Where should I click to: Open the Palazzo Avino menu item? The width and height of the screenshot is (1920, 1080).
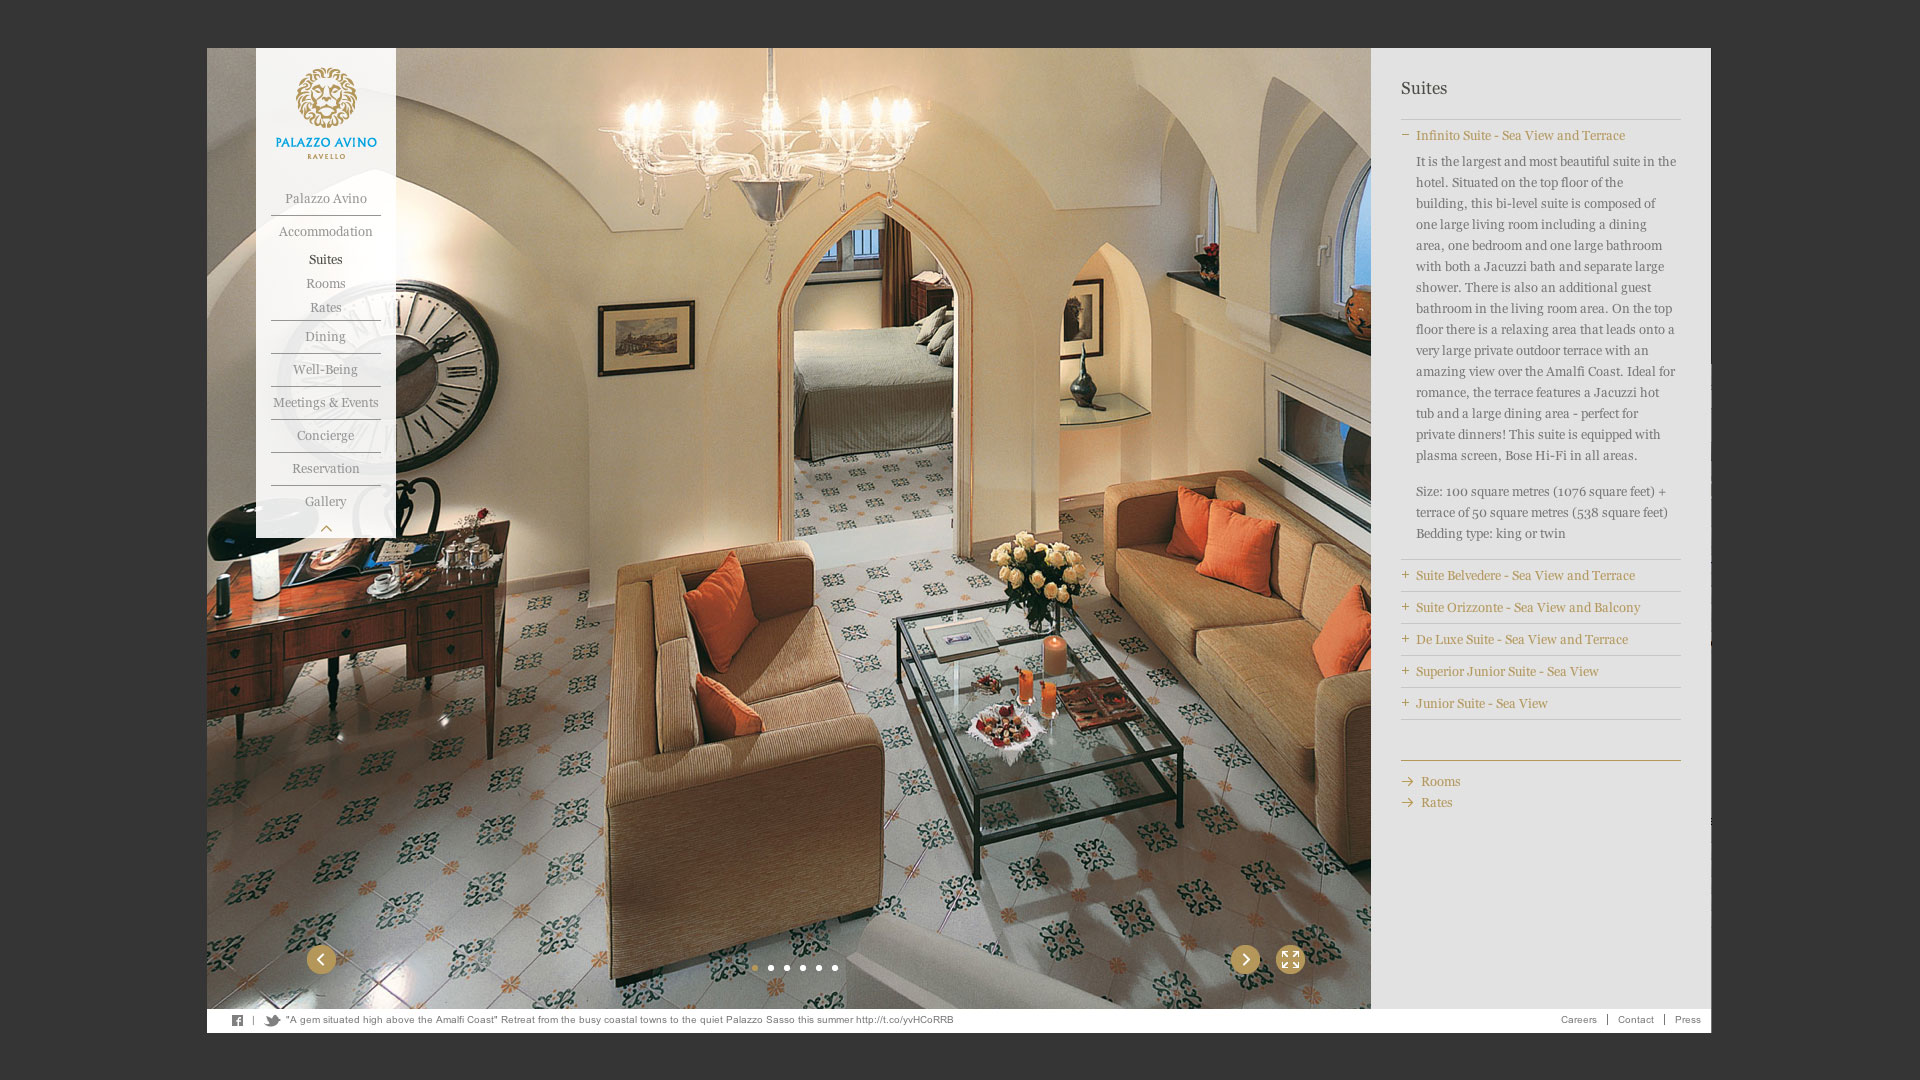click(x=326, y=199)
